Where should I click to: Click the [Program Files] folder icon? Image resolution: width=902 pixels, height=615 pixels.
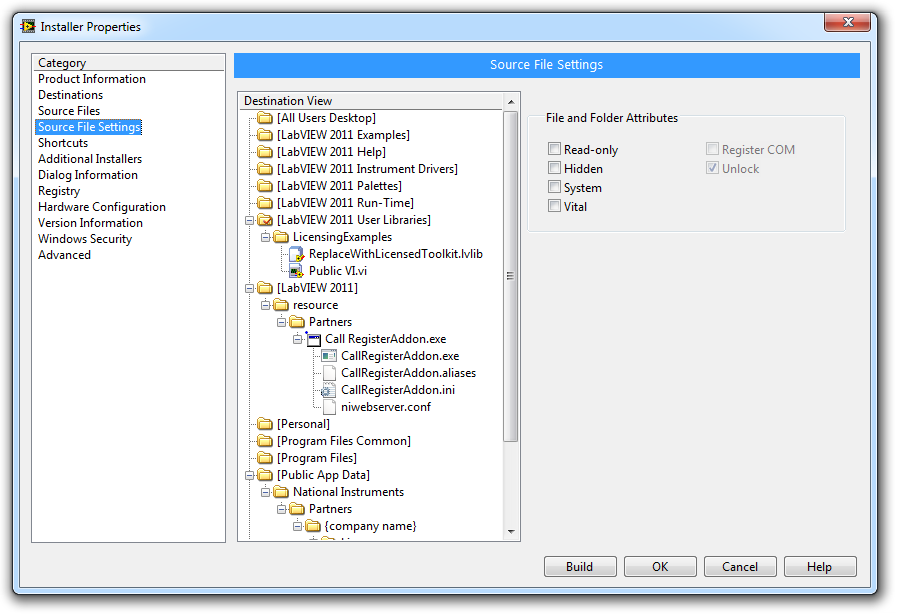point(265,459)
